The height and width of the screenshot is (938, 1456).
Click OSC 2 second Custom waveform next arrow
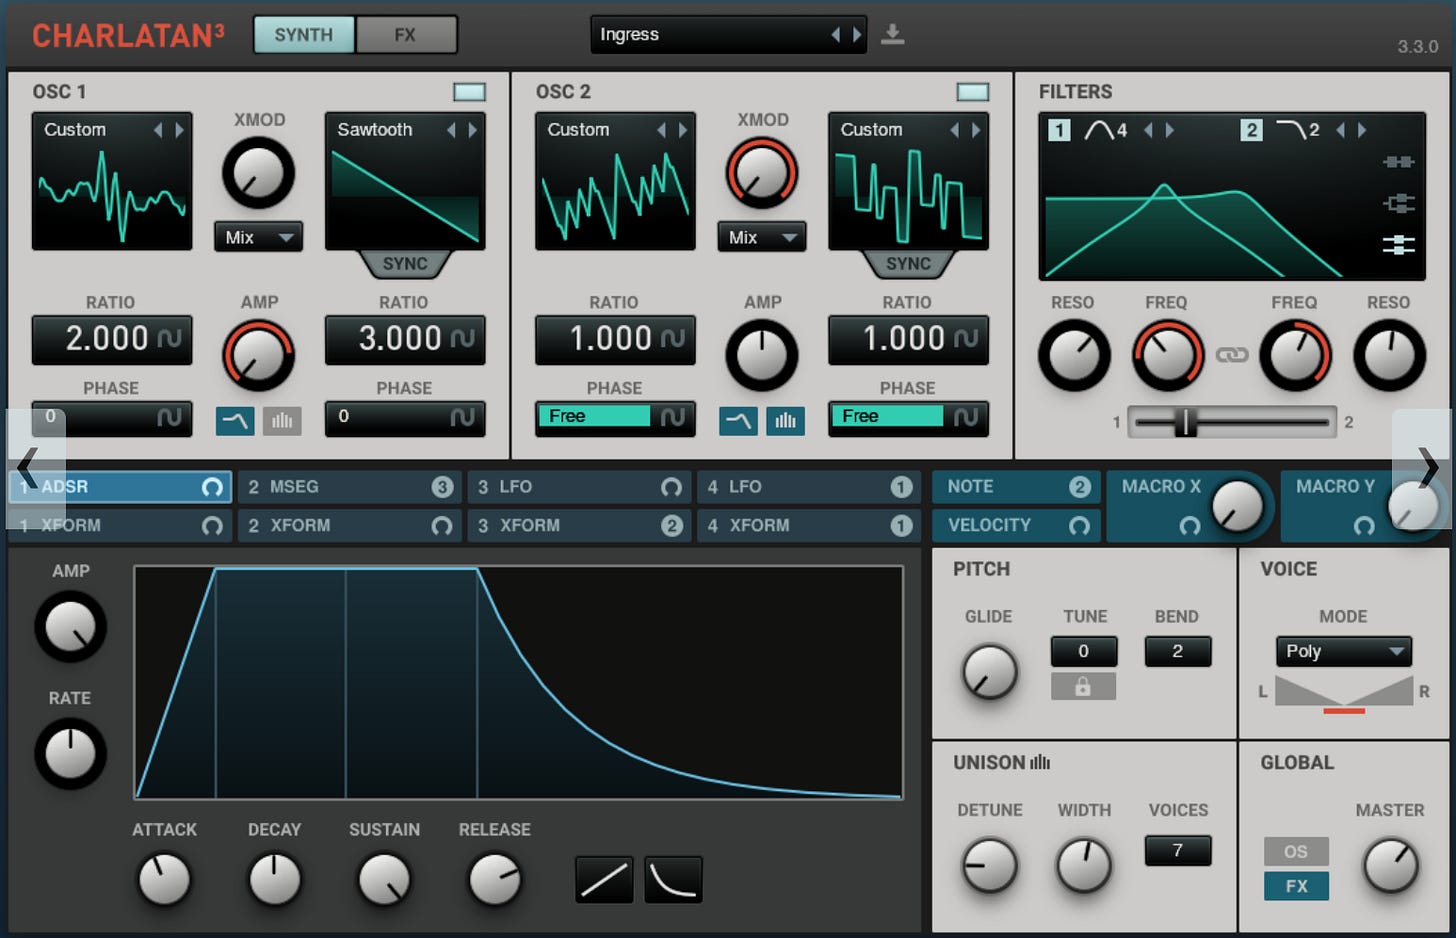976,130
